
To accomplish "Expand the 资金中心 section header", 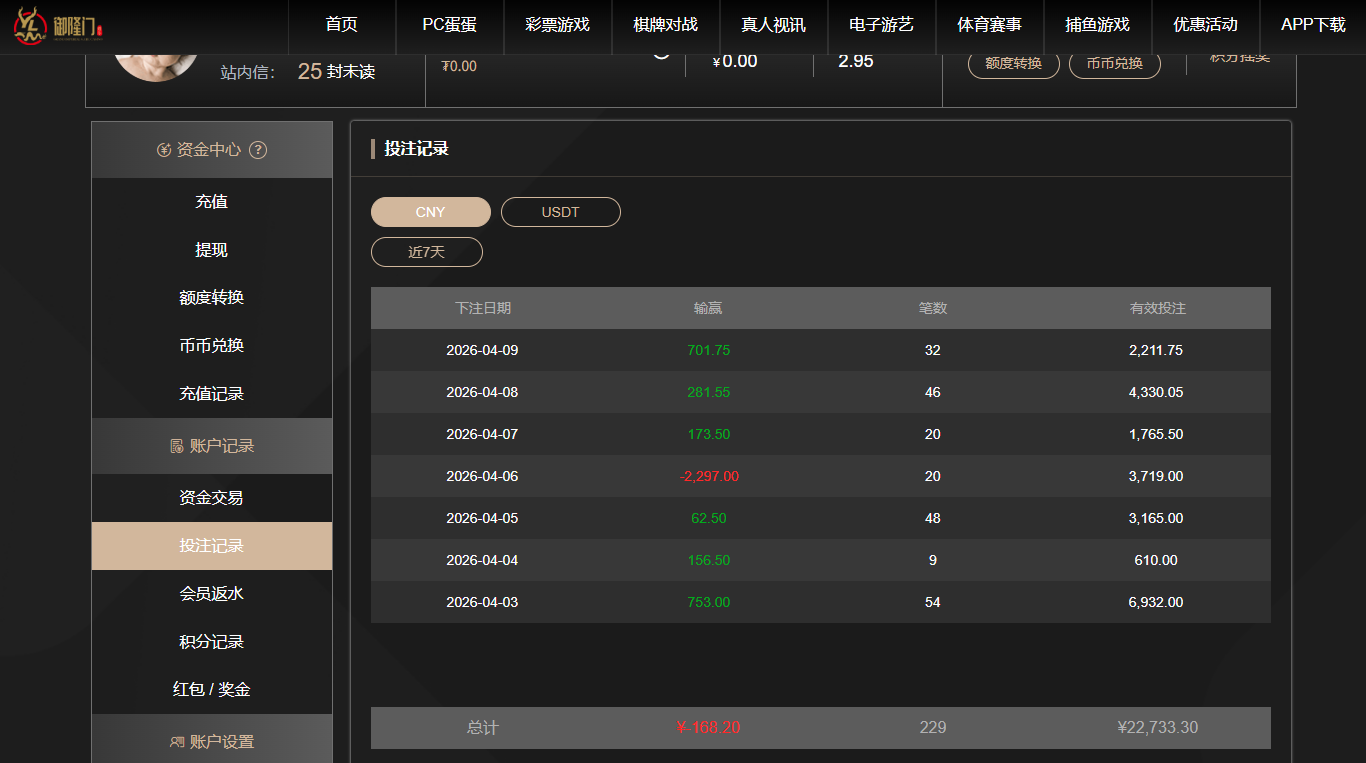I will [211, 150].
